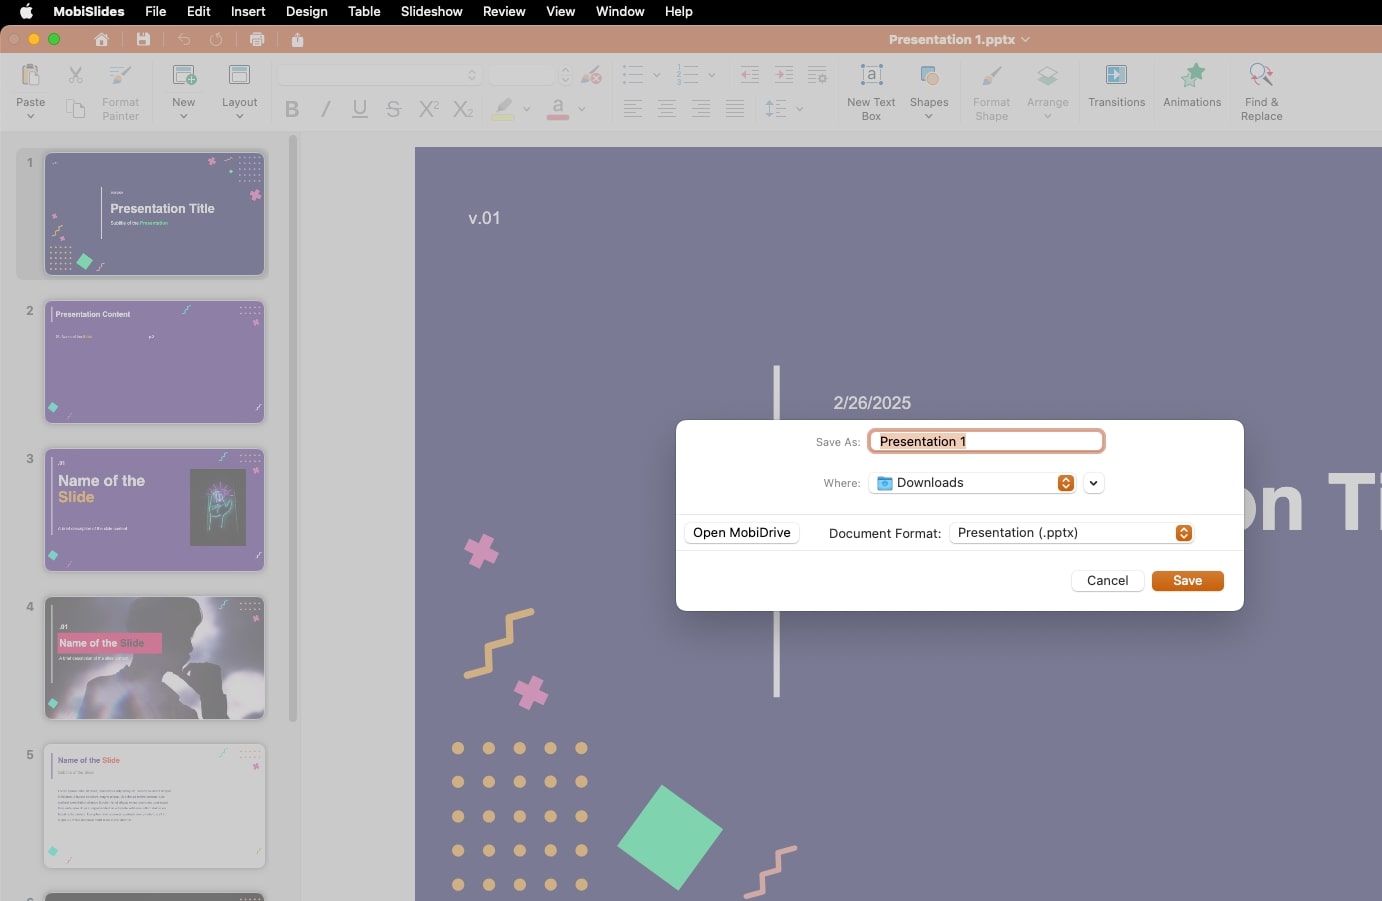
Task: Click the Print icon
Action: 257,39
